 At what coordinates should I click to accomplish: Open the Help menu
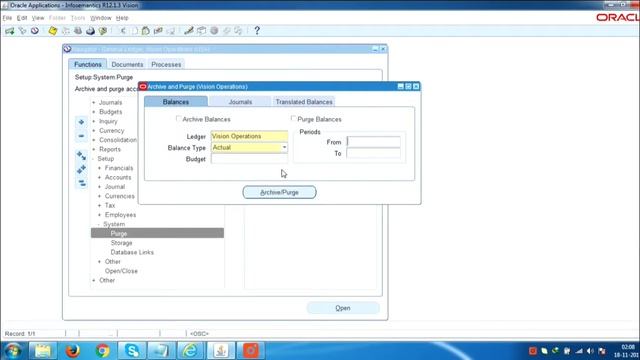[x=122, y=18]
